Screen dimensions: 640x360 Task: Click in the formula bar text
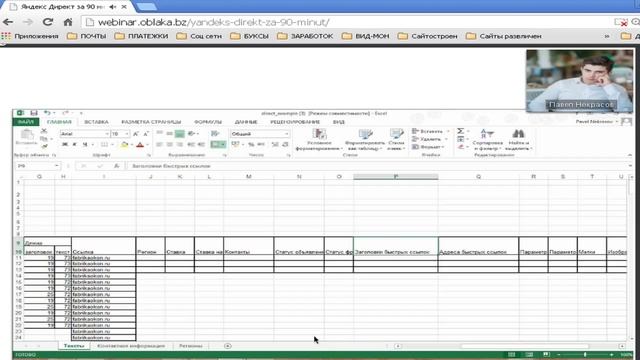[171, 166]
